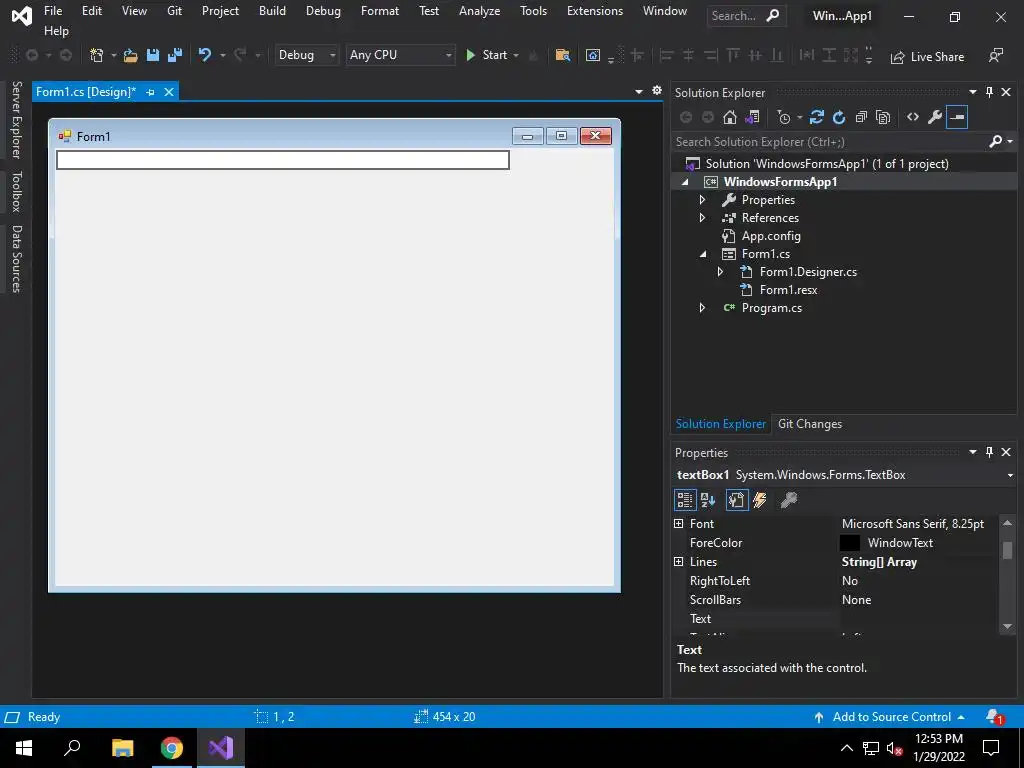Click Sync with Active Document icon
Viewport: 1024px width, 768px height.
click(x=816, y=118)
